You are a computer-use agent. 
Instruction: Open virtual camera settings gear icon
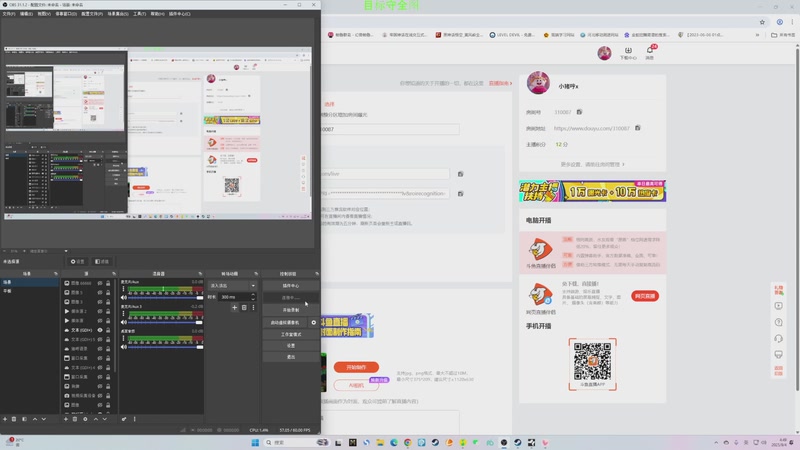pyautogui.click(x=314, y=322)
